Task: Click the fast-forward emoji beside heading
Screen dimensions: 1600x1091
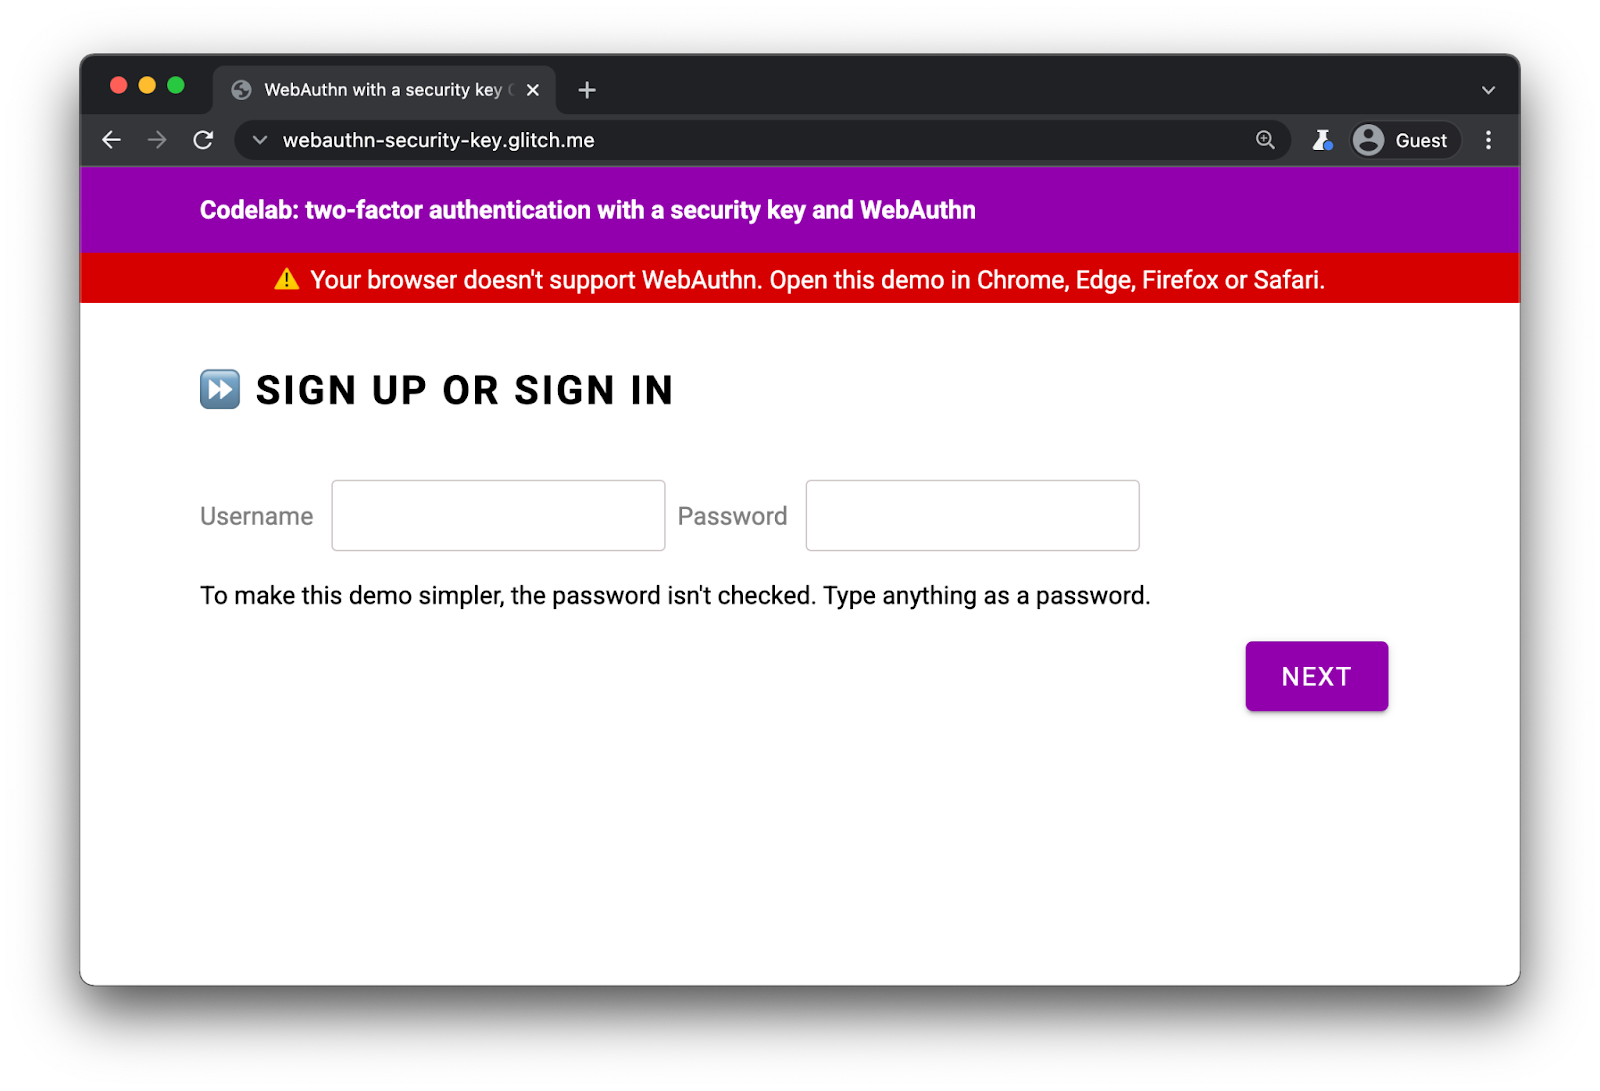Action: tap(220, 389)
